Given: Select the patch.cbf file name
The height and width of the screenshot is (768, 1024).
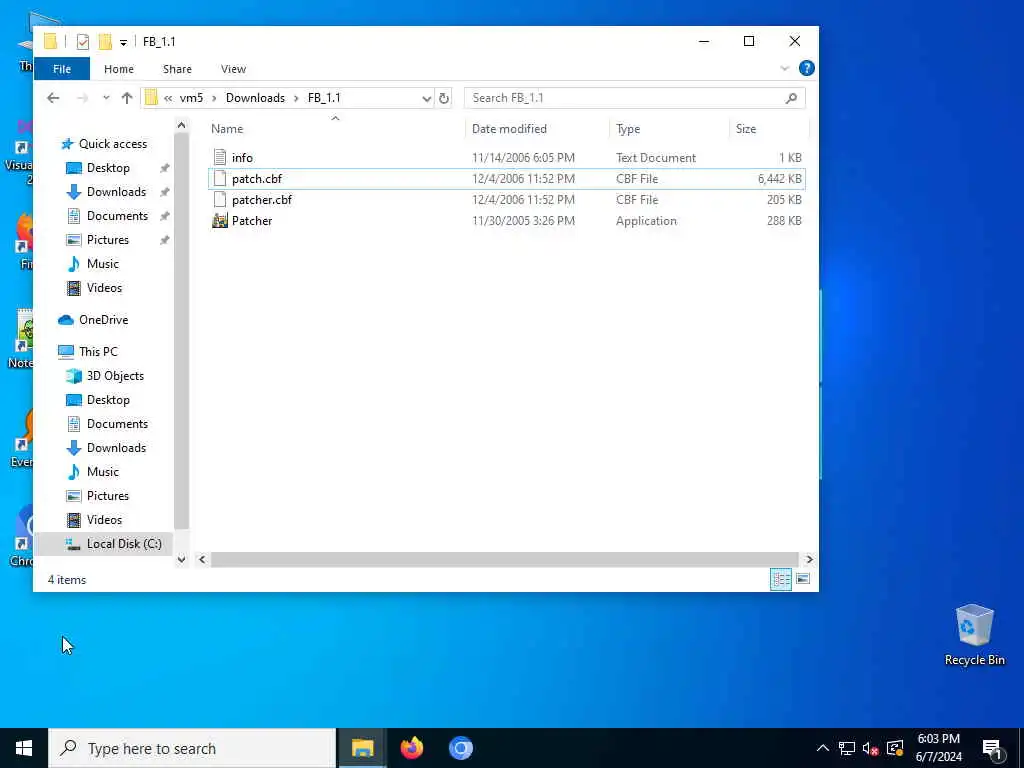Looking at the screenshot, I should coord(257,179).
